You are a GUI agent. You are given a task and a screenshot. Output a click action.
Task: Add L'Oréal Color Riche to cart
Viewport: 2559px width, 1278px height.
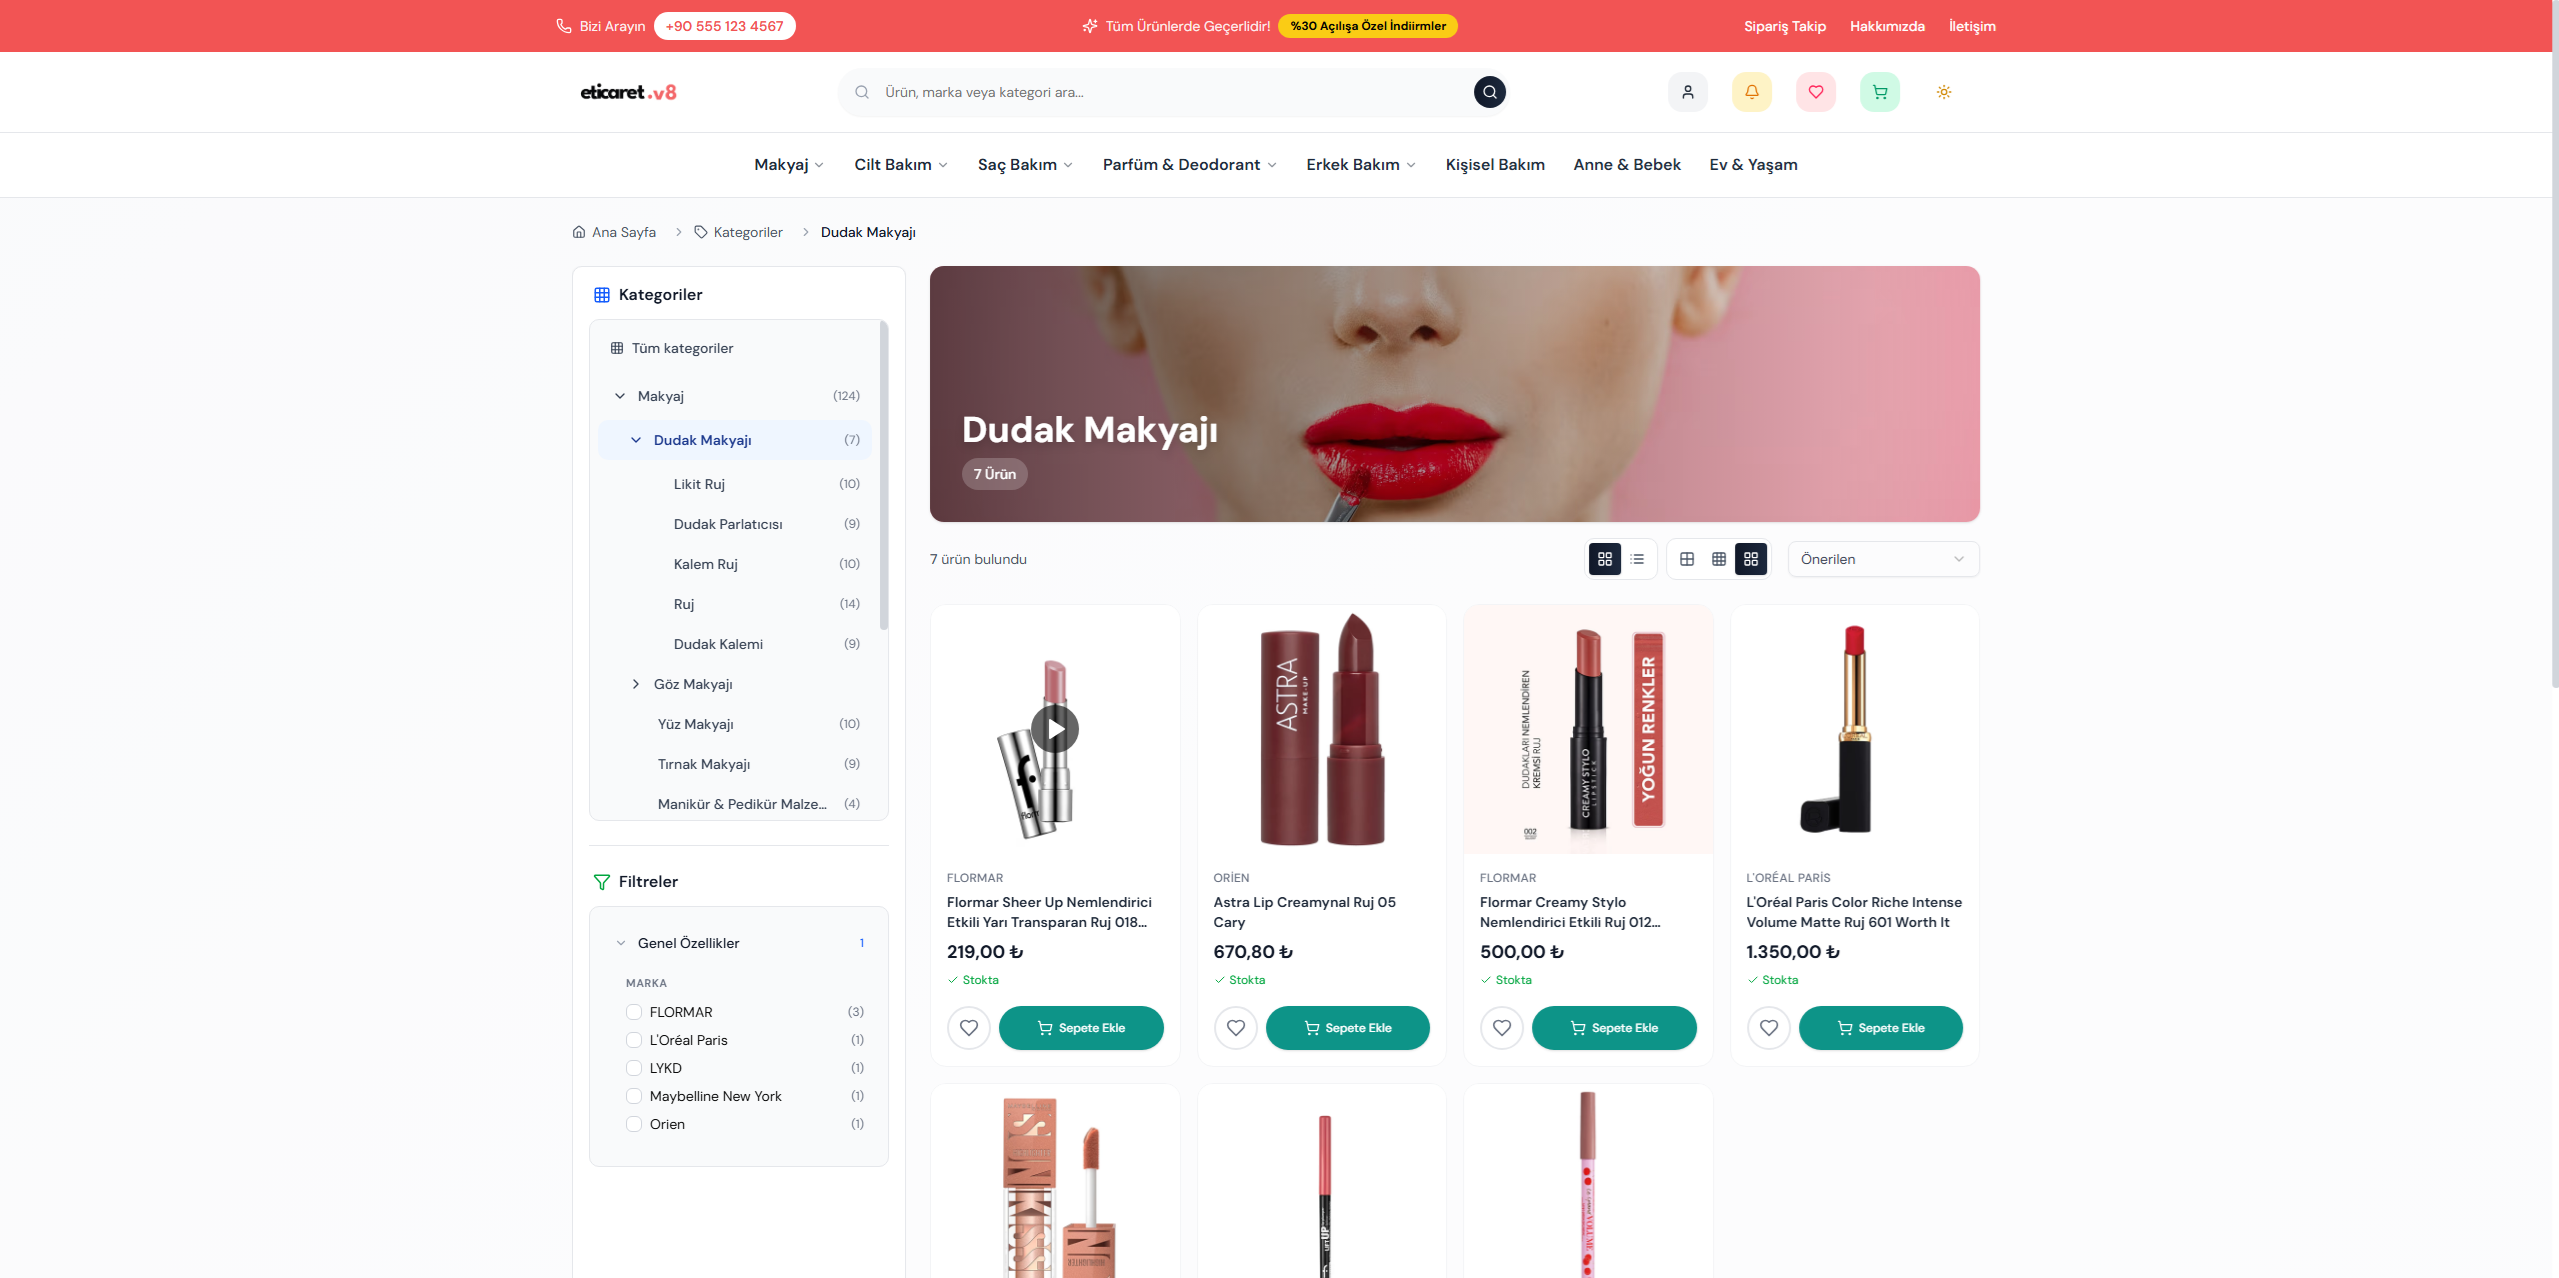point(1880,1028)
